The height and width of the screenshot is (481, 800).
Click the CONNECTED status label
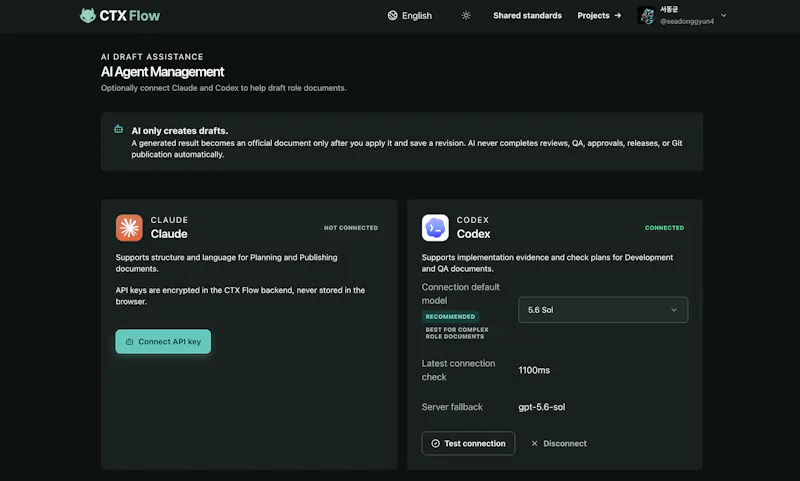[x=664, y=227]
